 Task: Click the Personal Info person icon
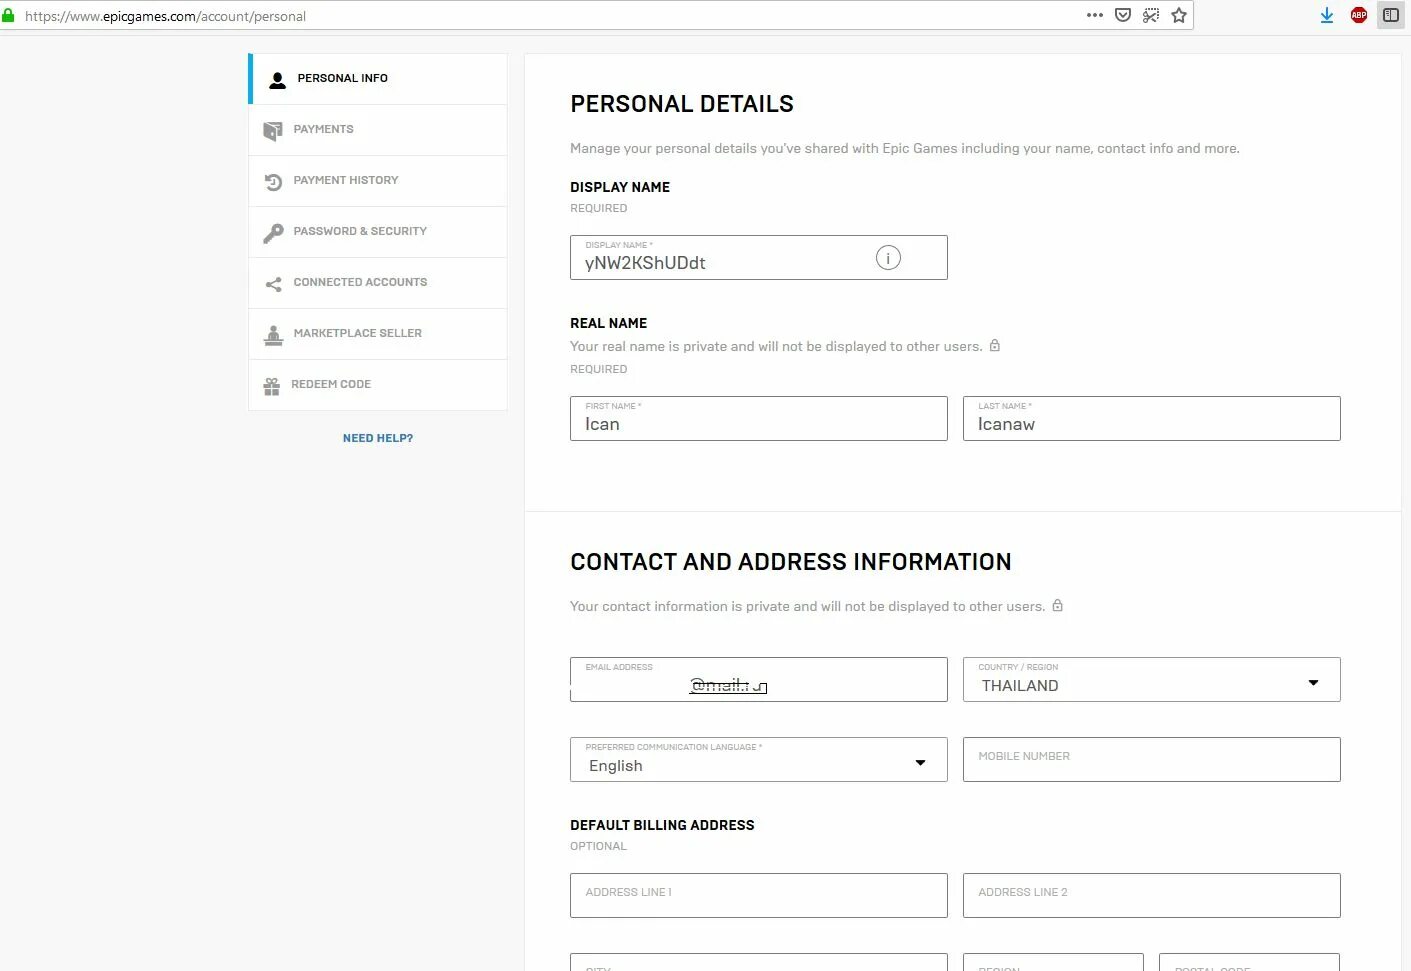(x=278, y=80)
